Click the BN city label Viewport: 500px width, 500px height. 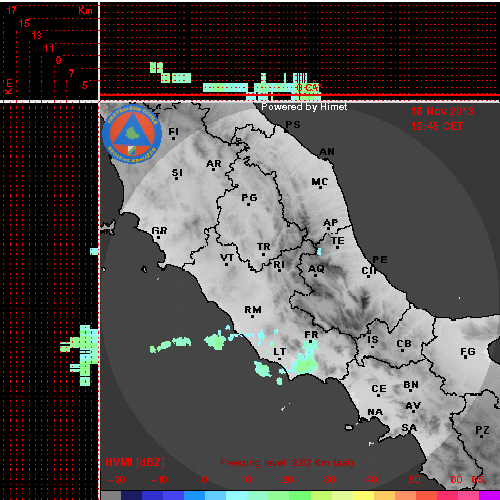point(411,385)
